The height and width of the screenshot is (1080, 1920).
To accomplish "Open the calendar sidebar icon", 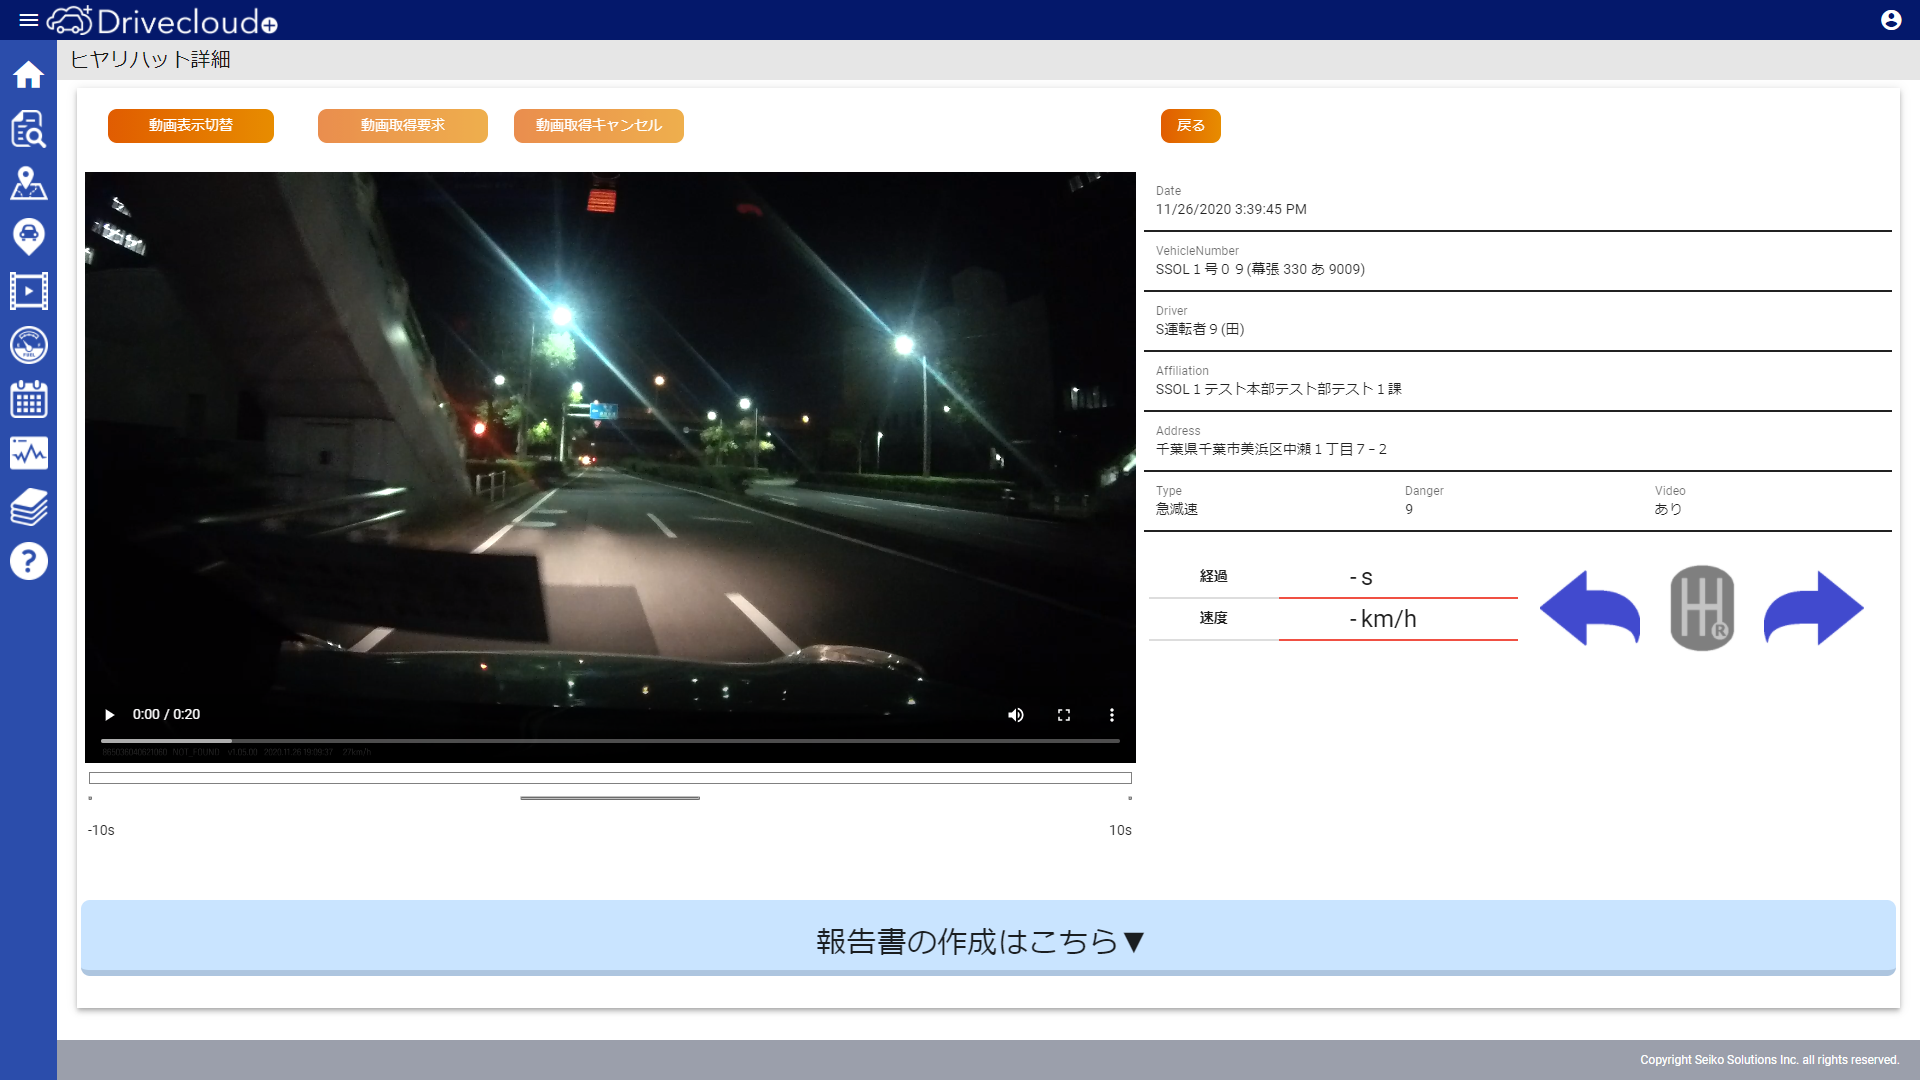I will 28,399.
